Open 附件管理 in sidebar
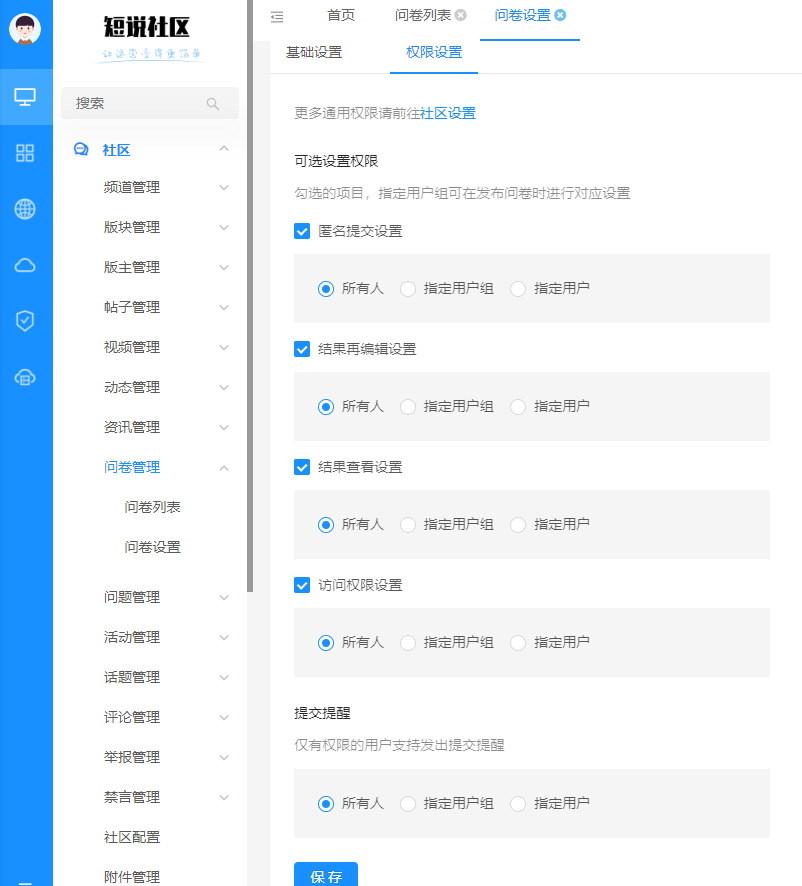 132,877
